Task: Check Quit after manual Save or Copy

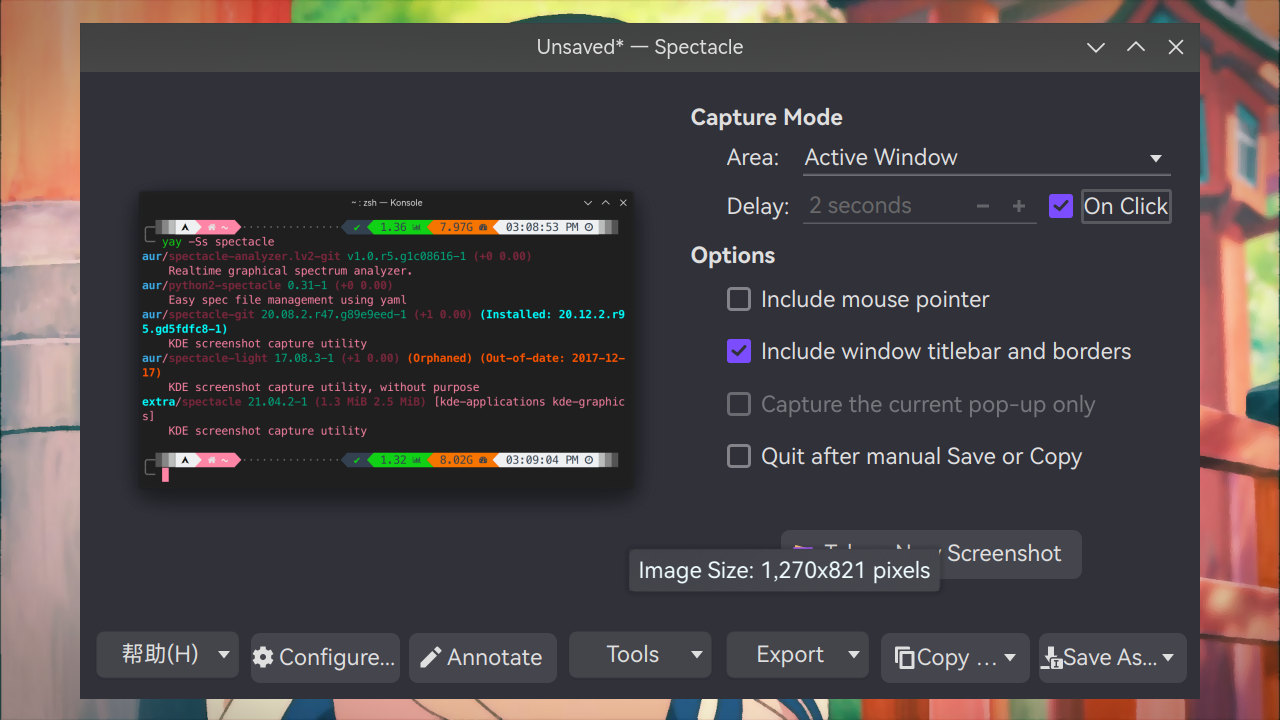Action: point(739,456)
